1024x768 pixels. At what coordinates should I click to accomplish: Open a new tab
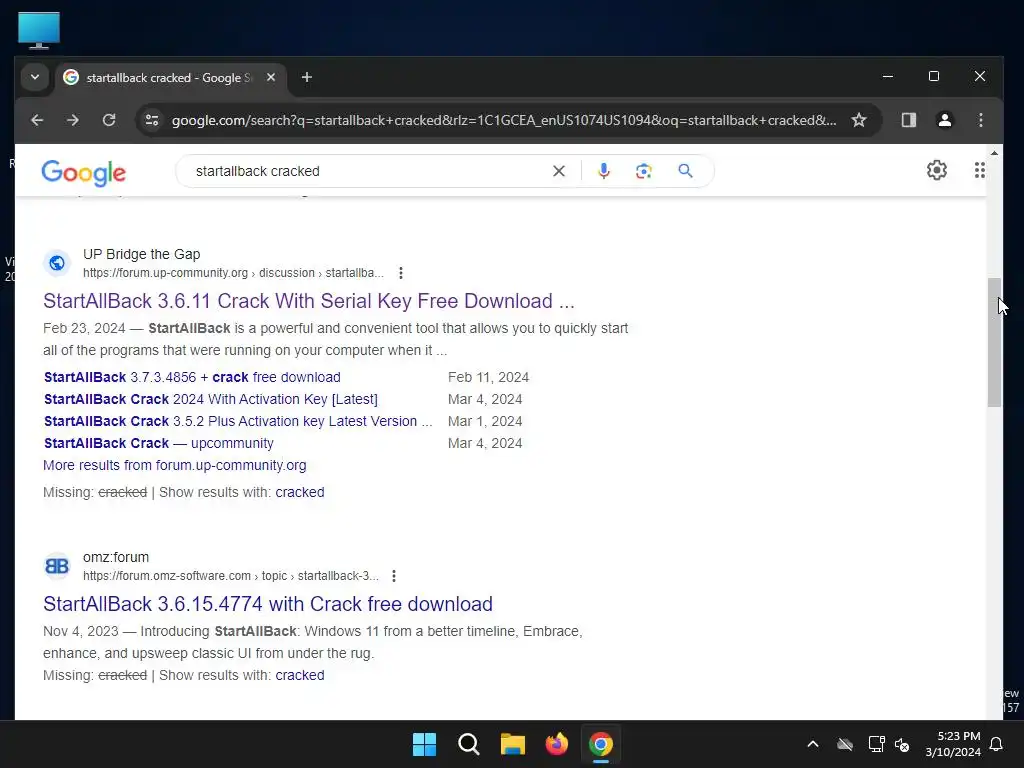tap(306, 77)
